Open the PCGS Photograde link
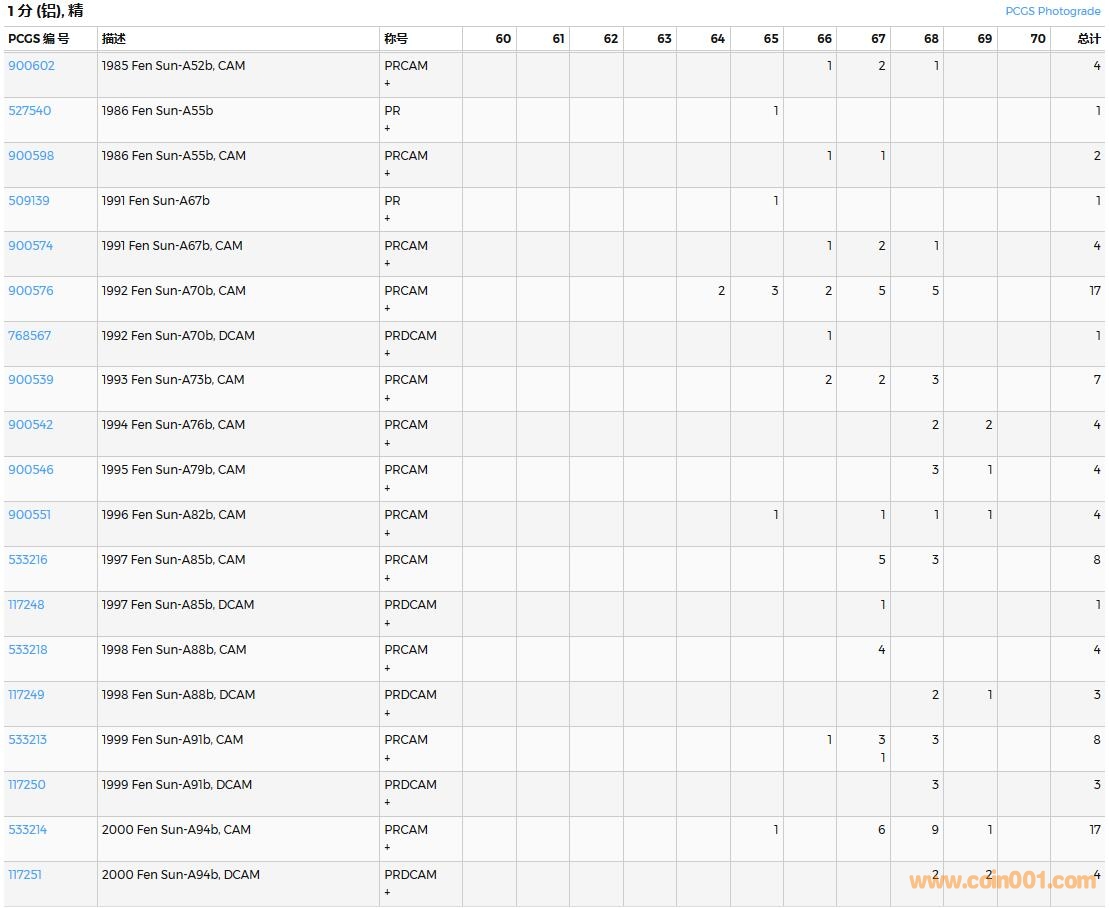This screenshot has height=908, width=1109. pyautogui.click(x=1052, y=11)
